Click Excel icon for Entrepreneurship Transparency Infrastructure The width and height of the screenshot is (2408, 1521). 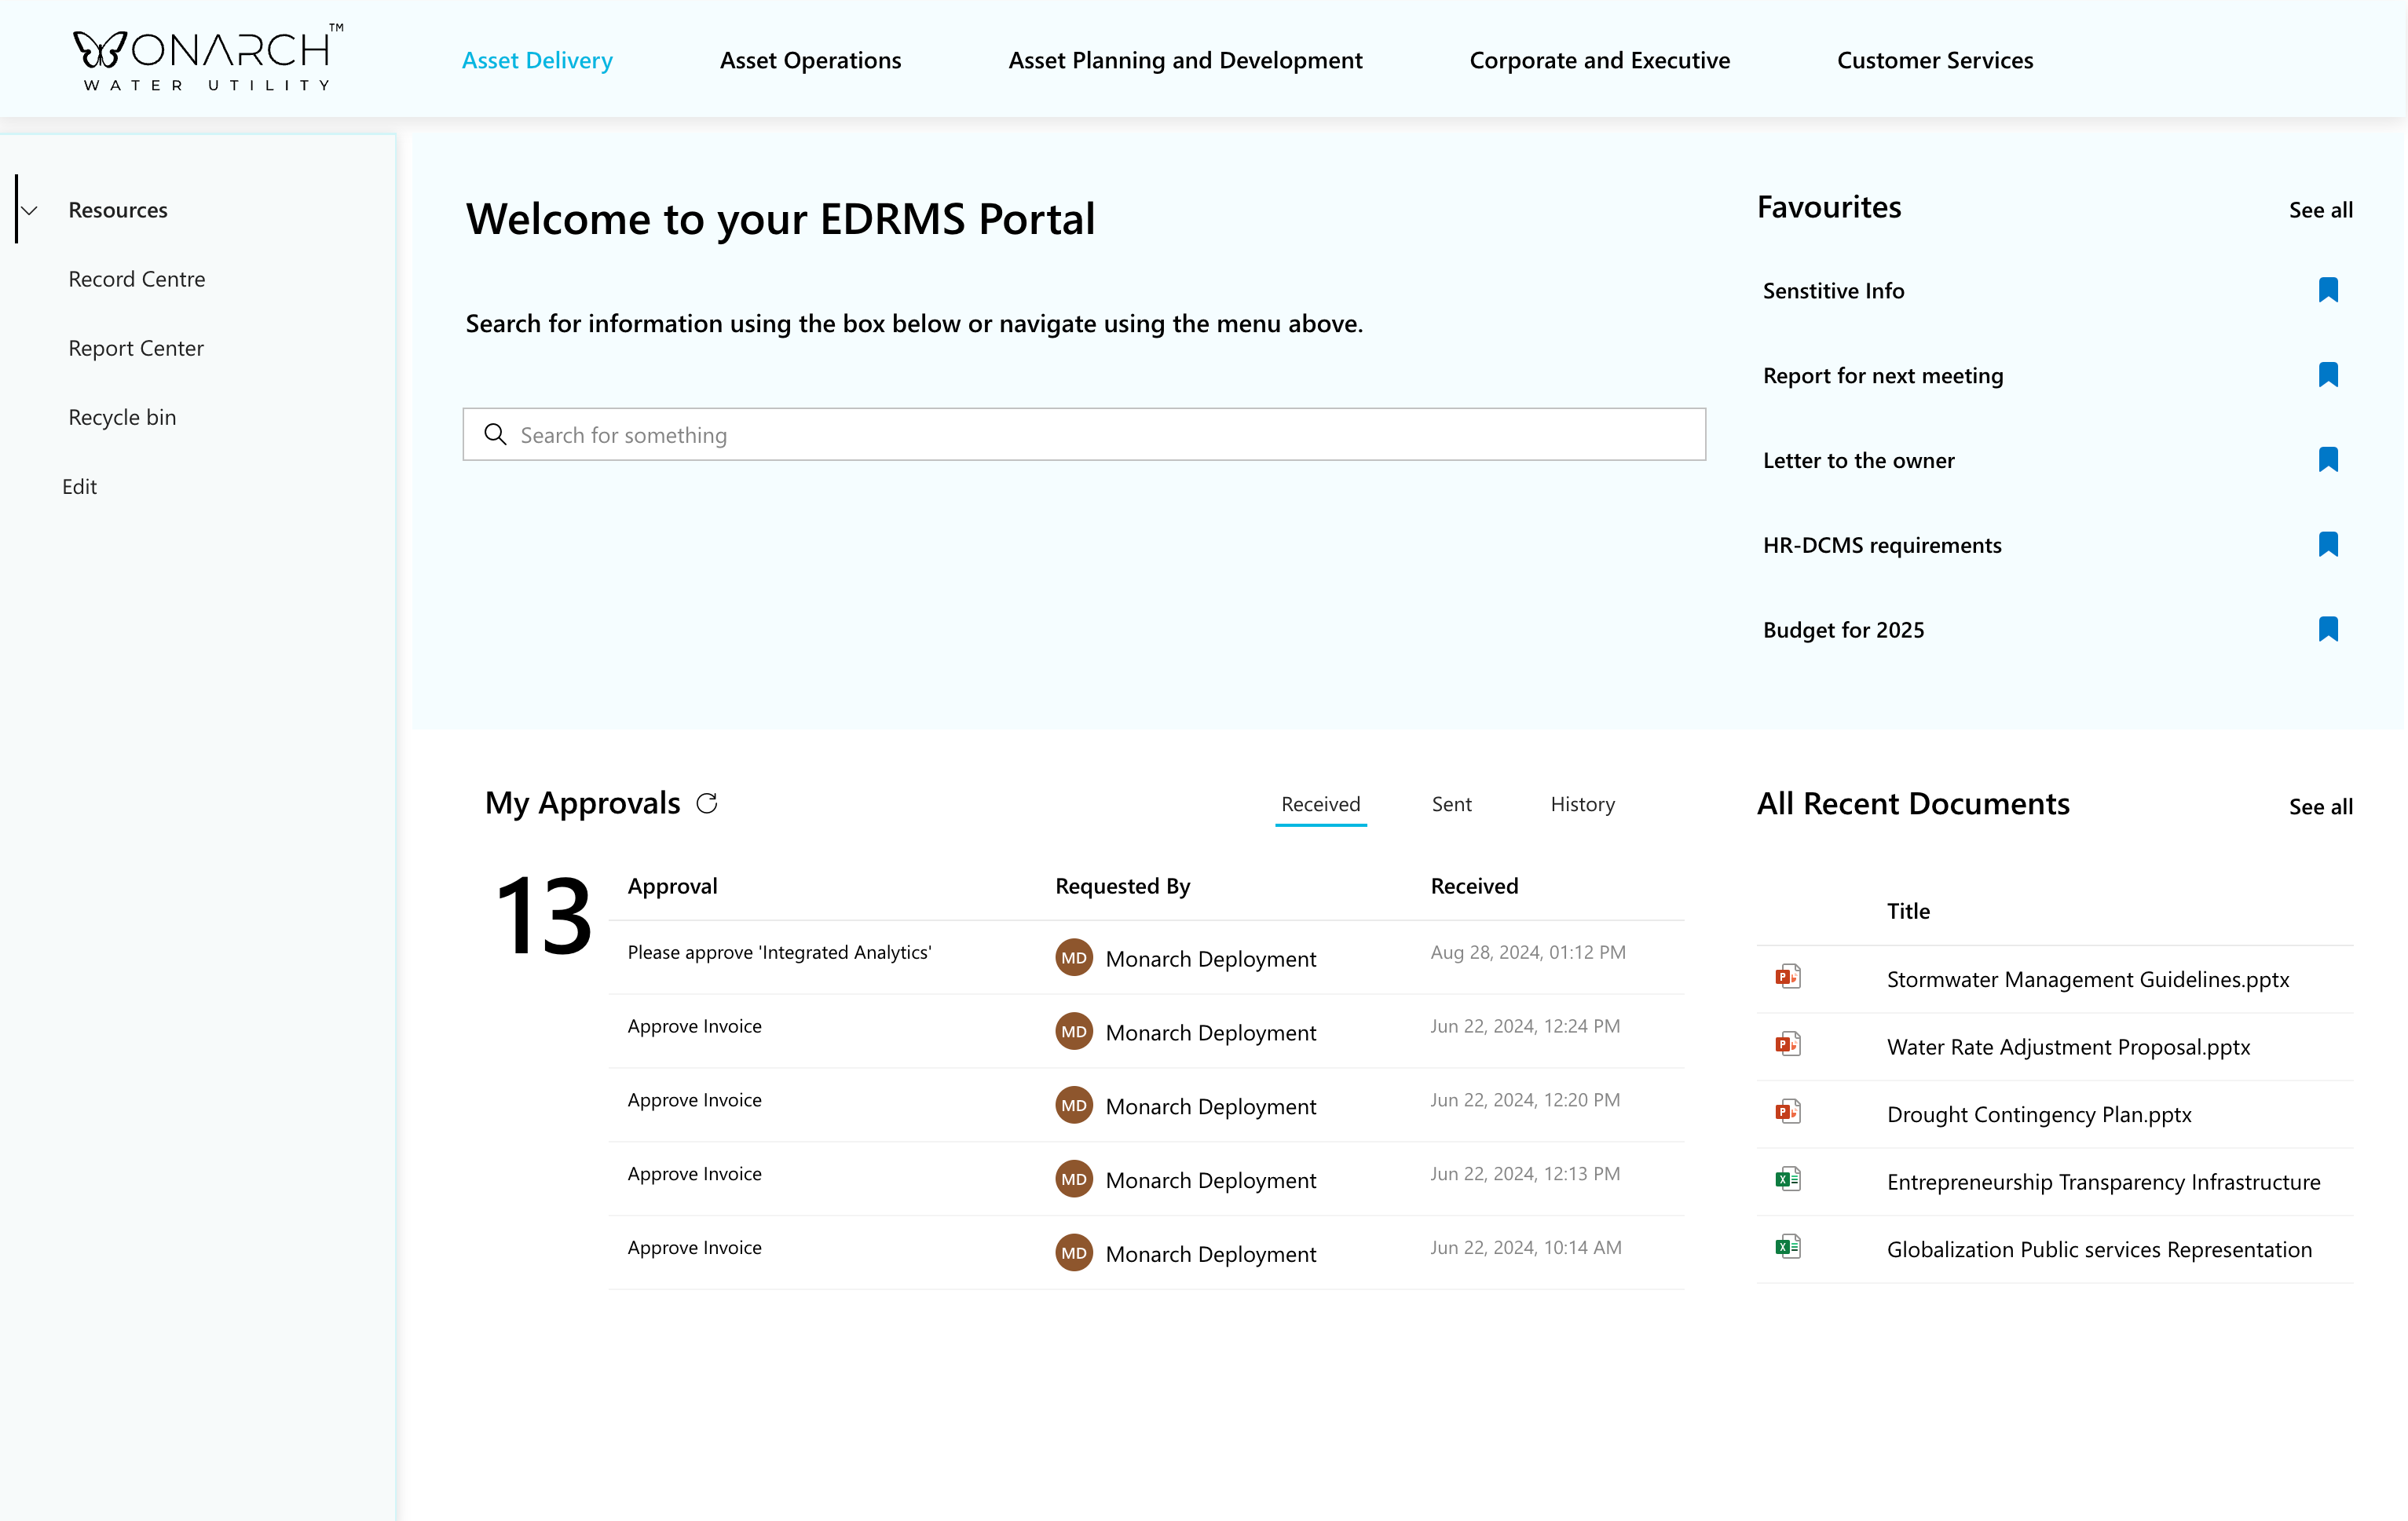[1787, 1180]
